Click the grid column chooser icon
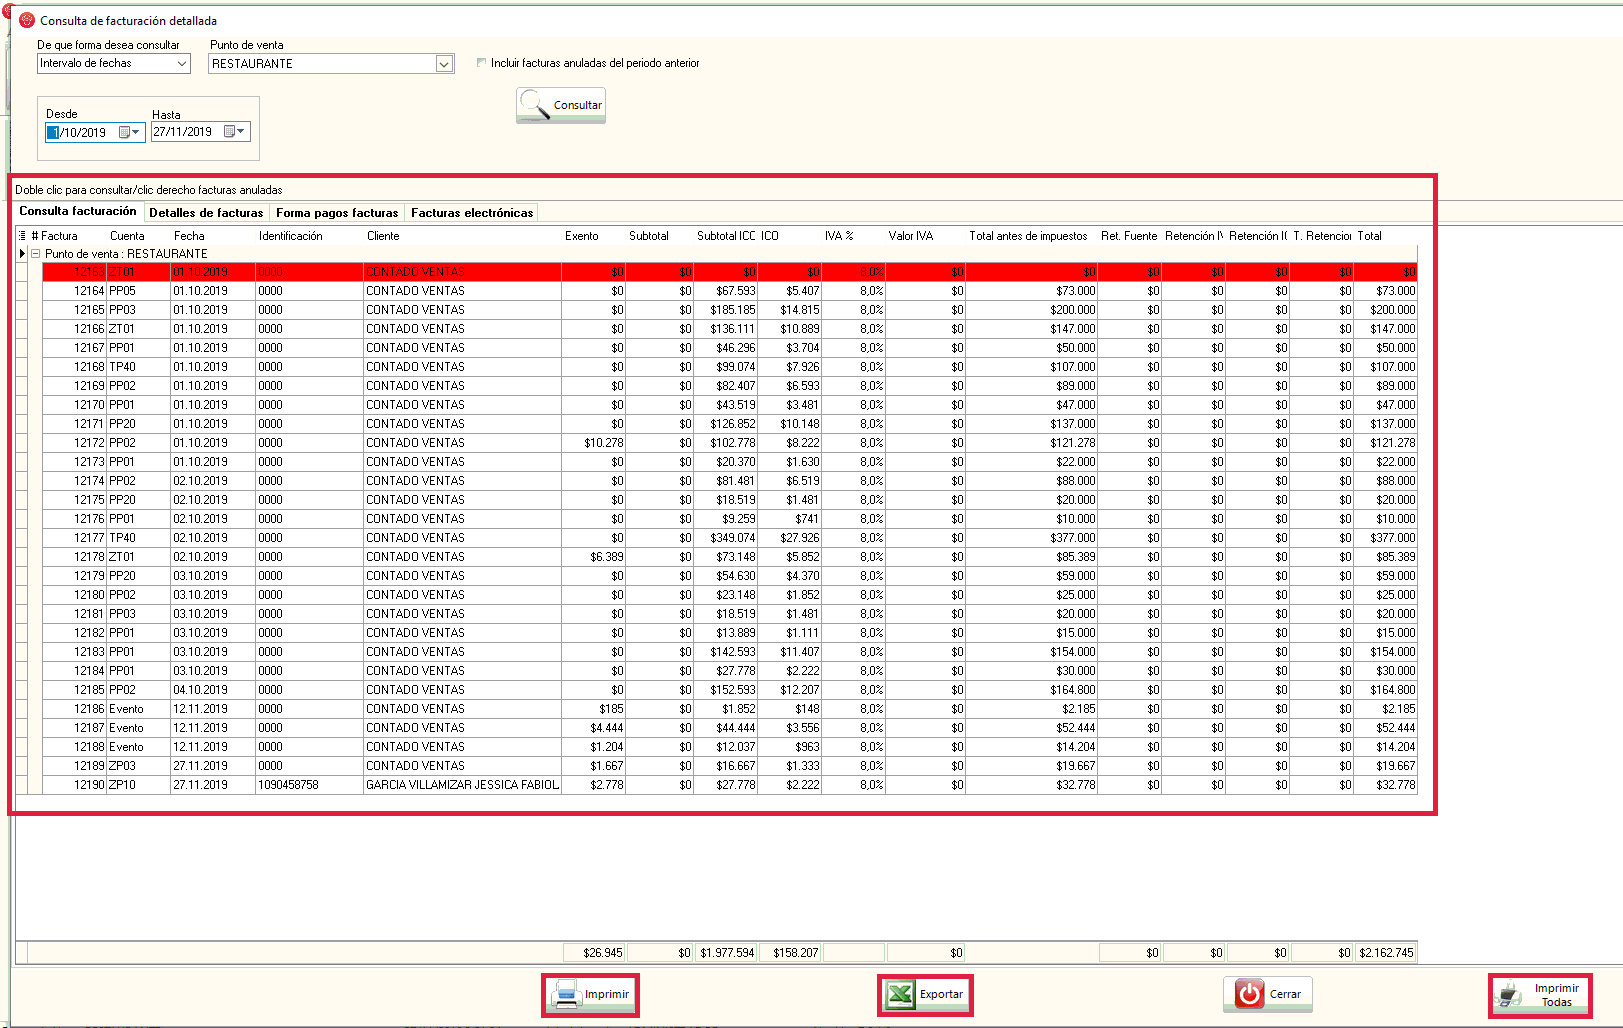 pyautogui.click(x=22, y=236)
